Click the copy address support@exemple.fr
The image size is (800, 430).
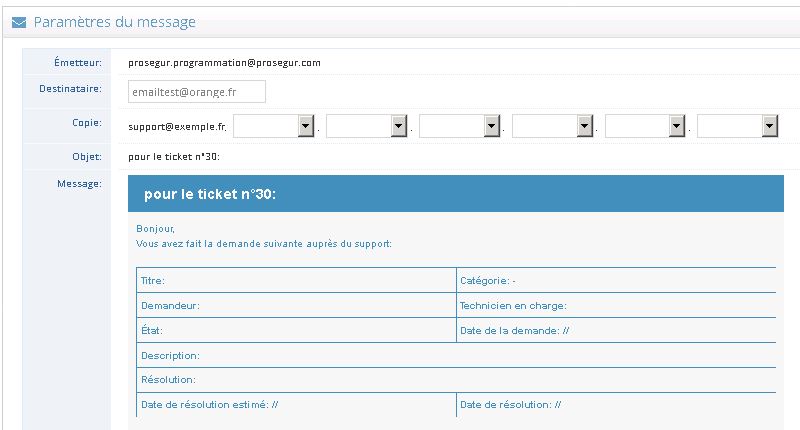[177, 127]
